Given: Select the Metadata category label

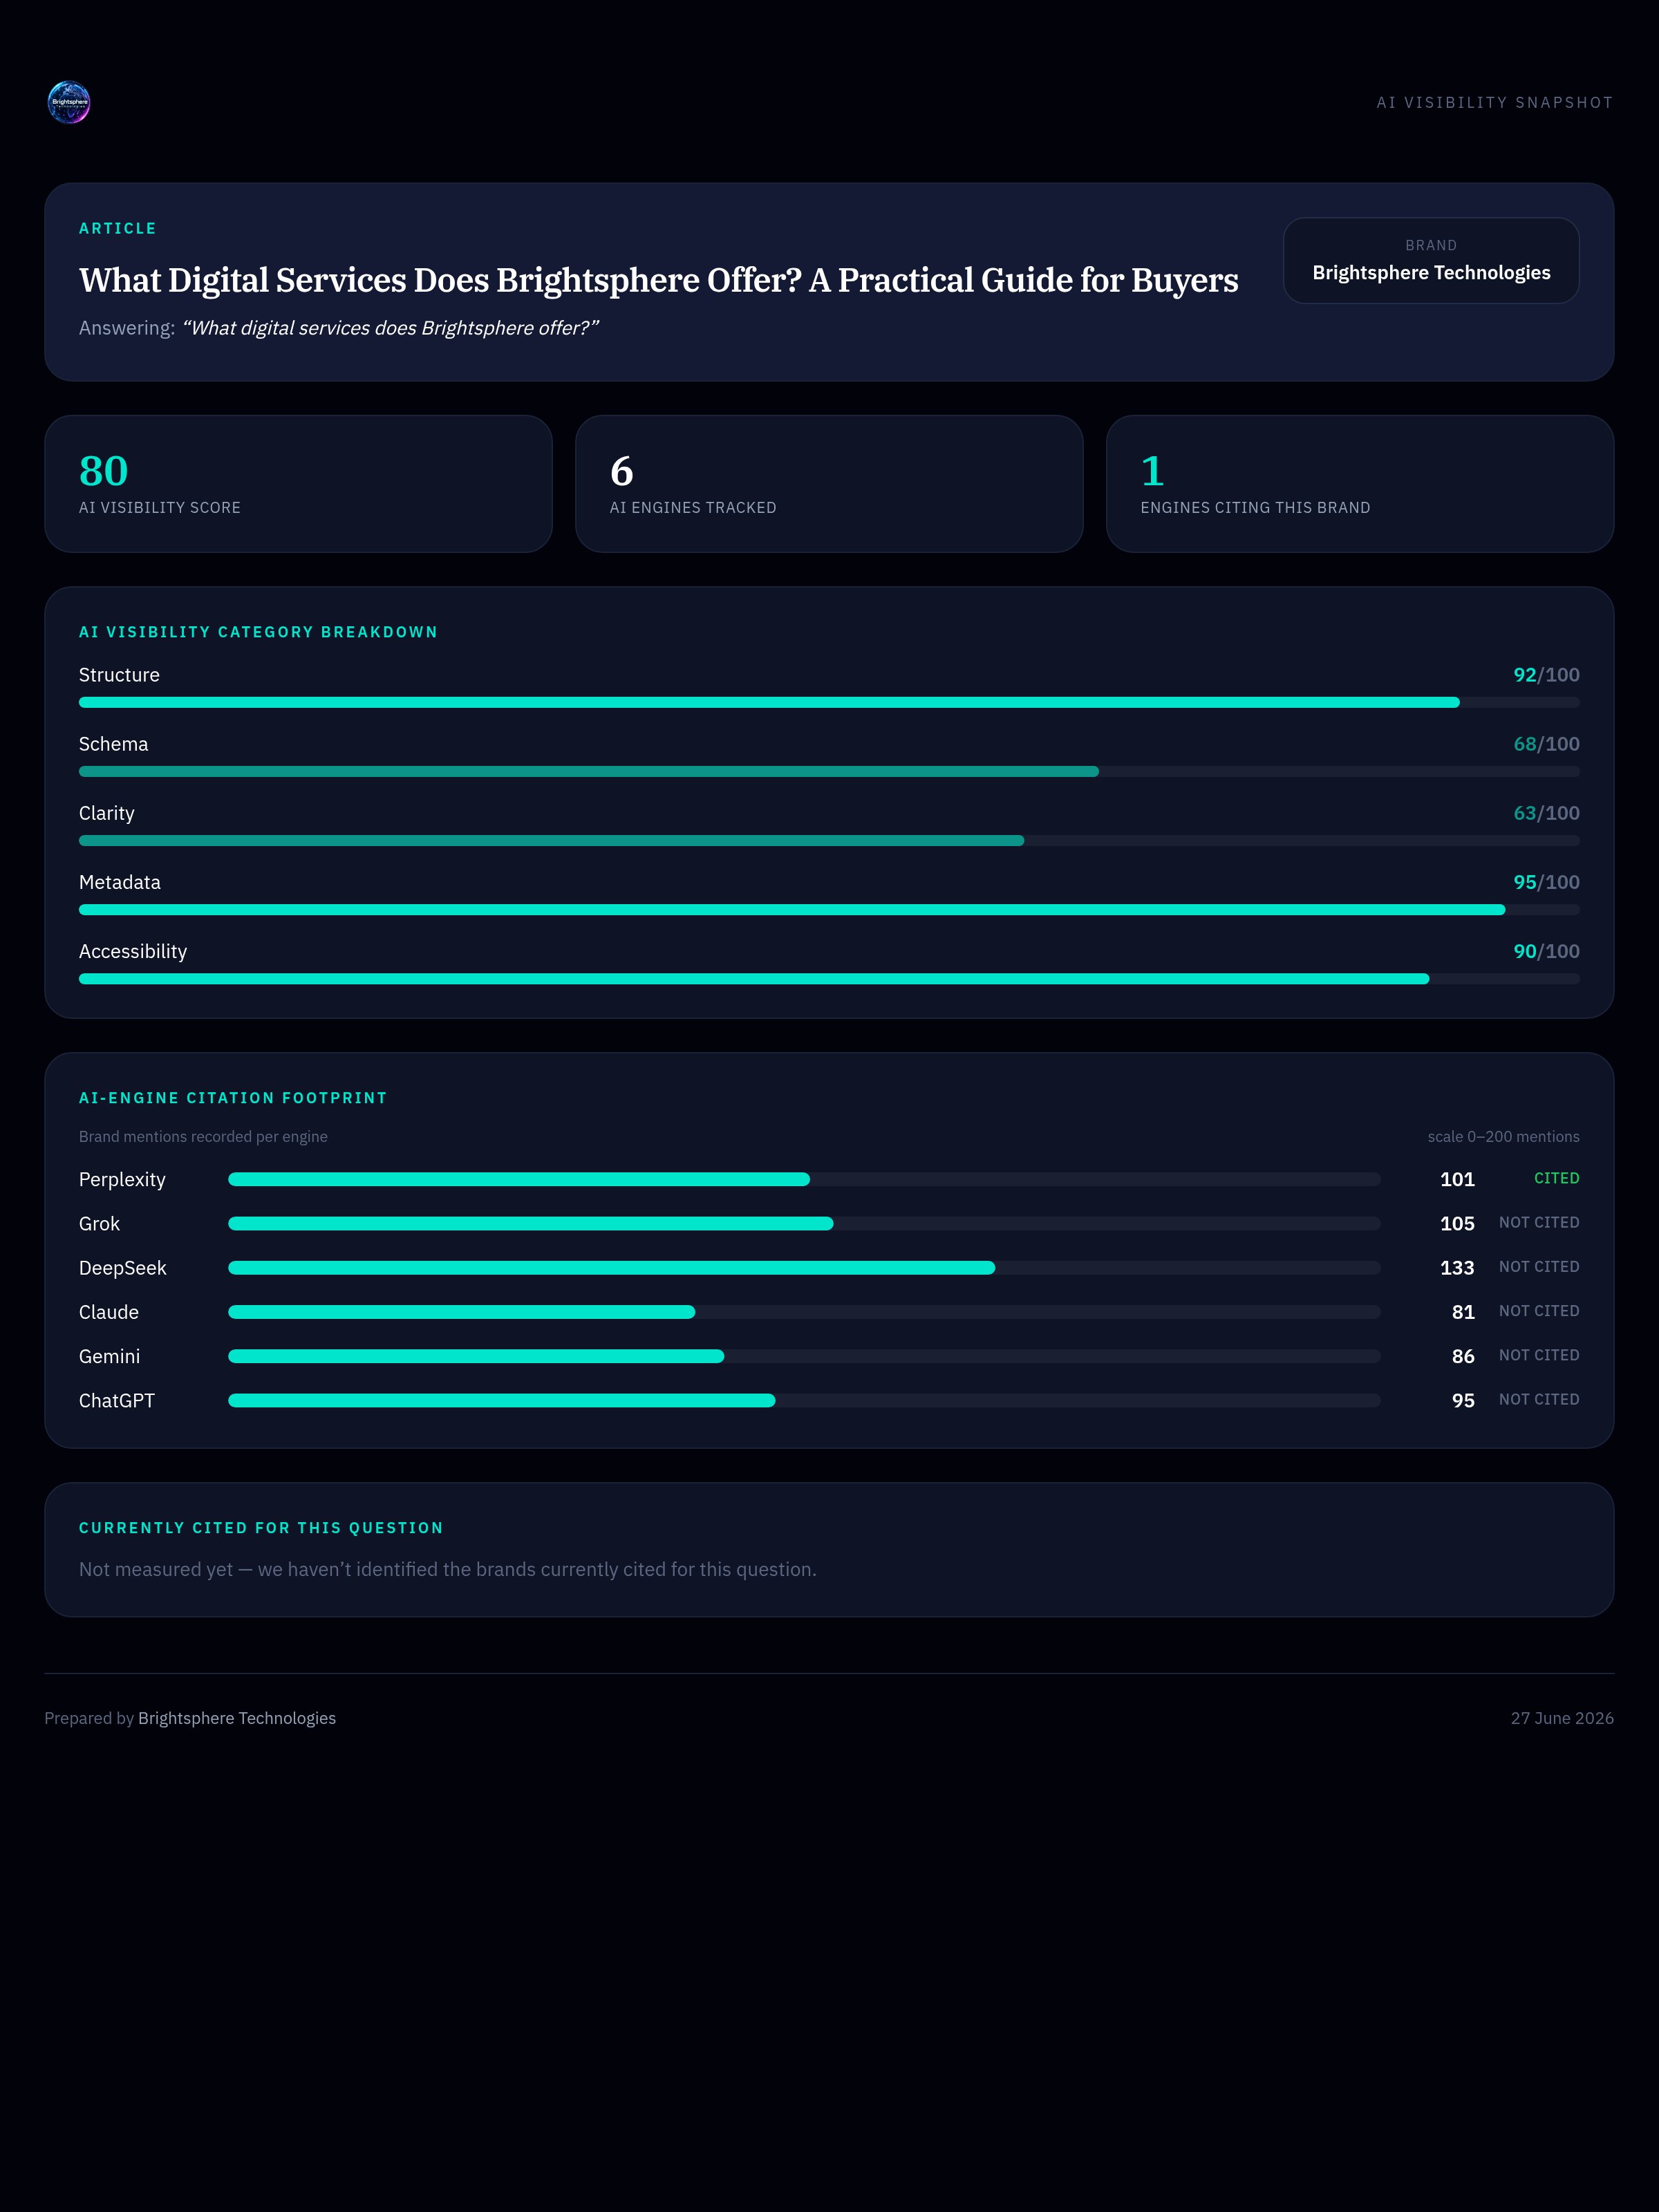Looking at the screenshot, I should tap(120, 882).
